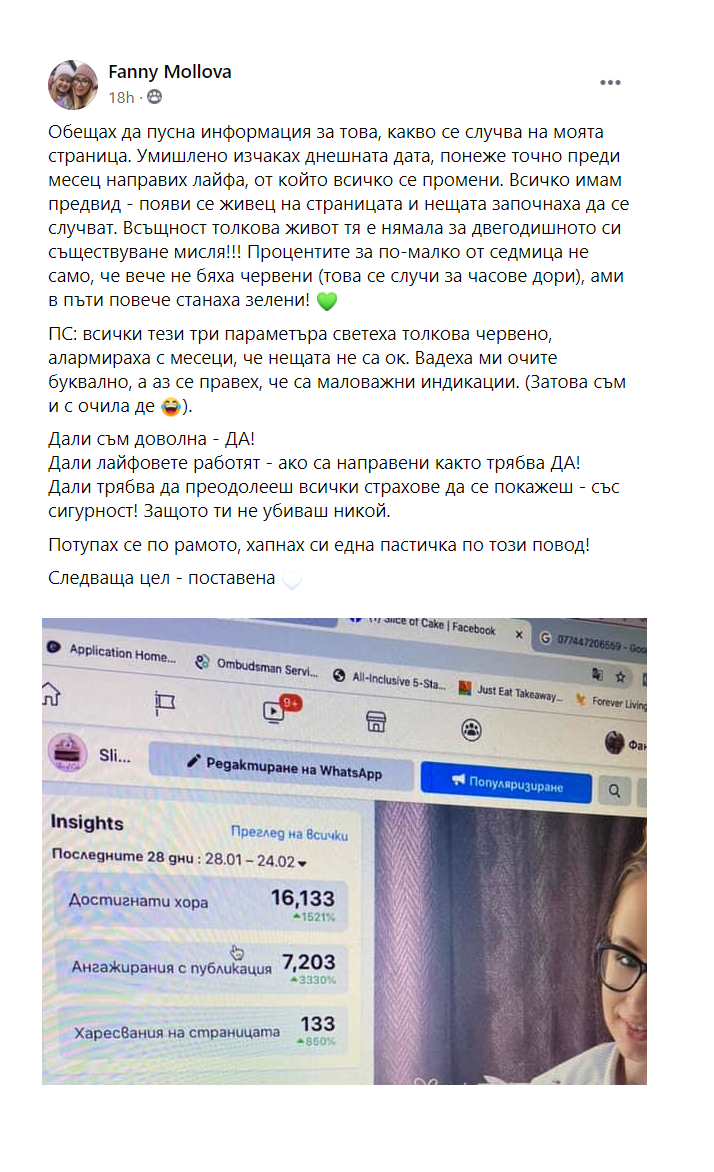
Task: Click the blue Популяризиране button
Action: tap(506, 783)
